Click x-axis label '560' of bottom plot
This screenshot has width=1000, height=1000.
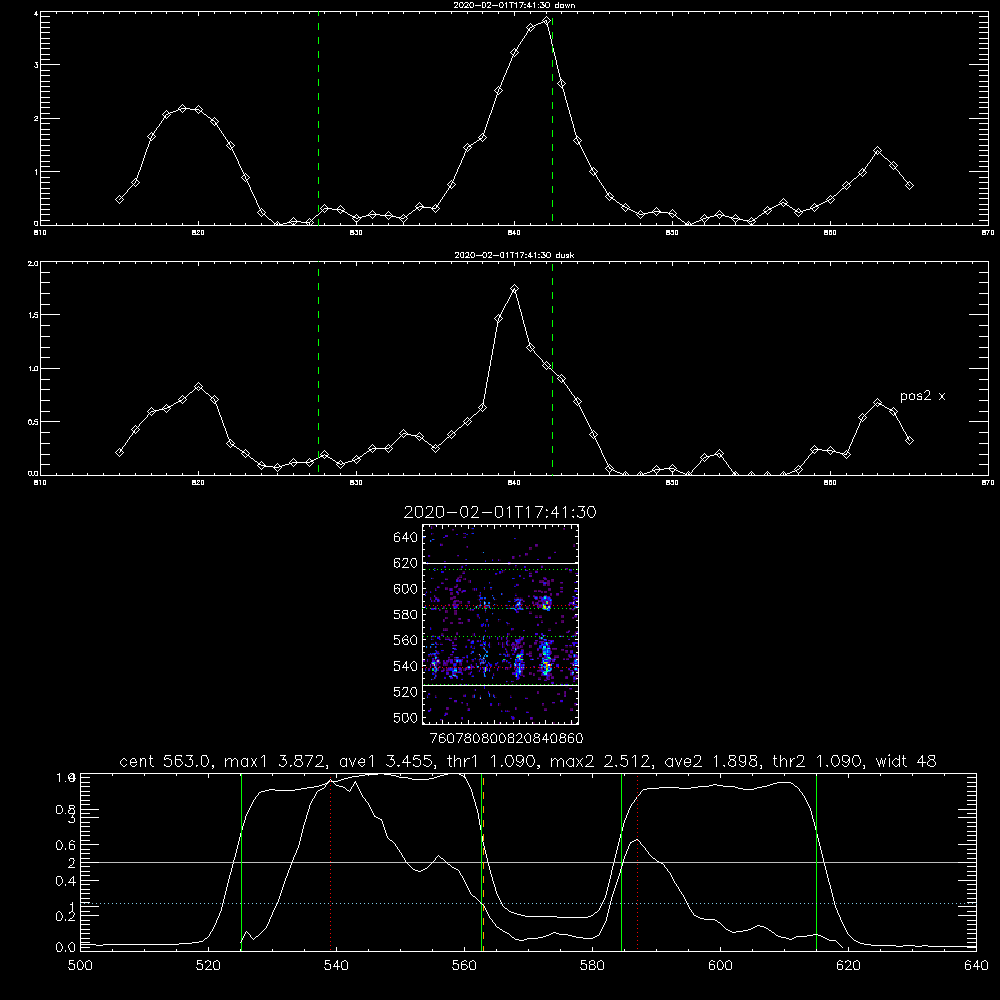coord(464,966)
